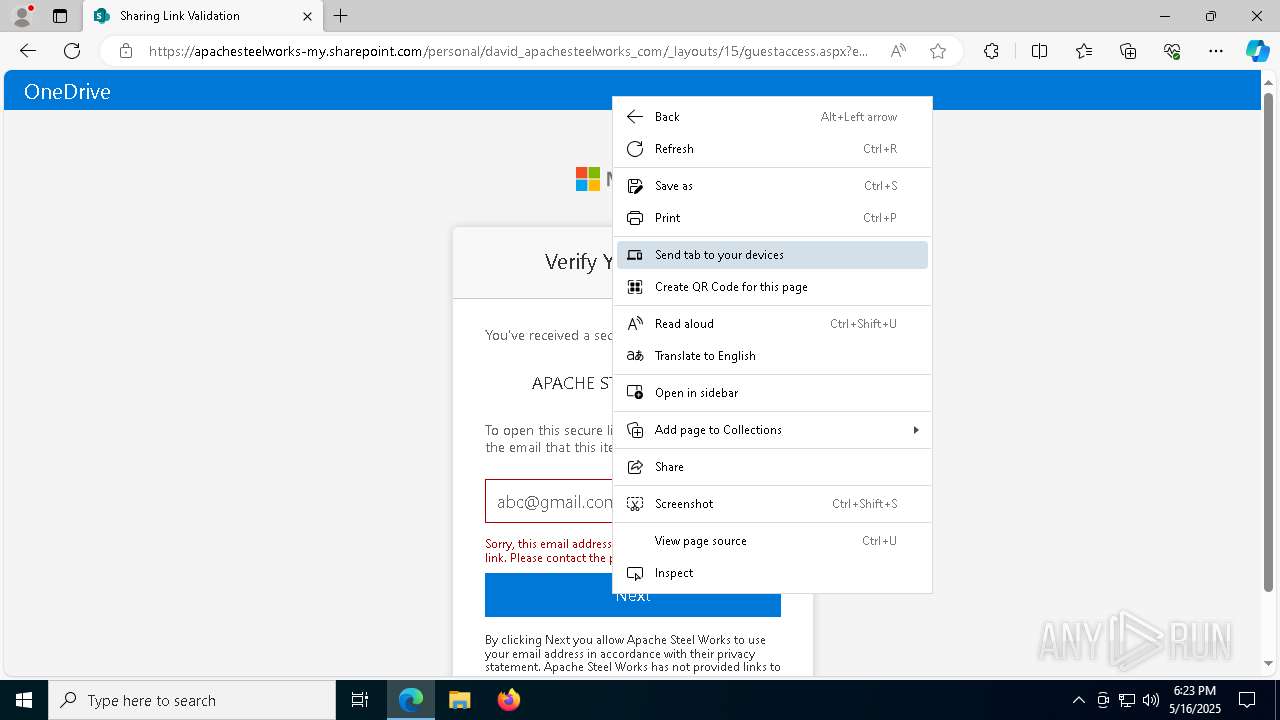Choose Read aloud in context menu
Screen dimensions: 1280x720
click(x=772, y=324)
